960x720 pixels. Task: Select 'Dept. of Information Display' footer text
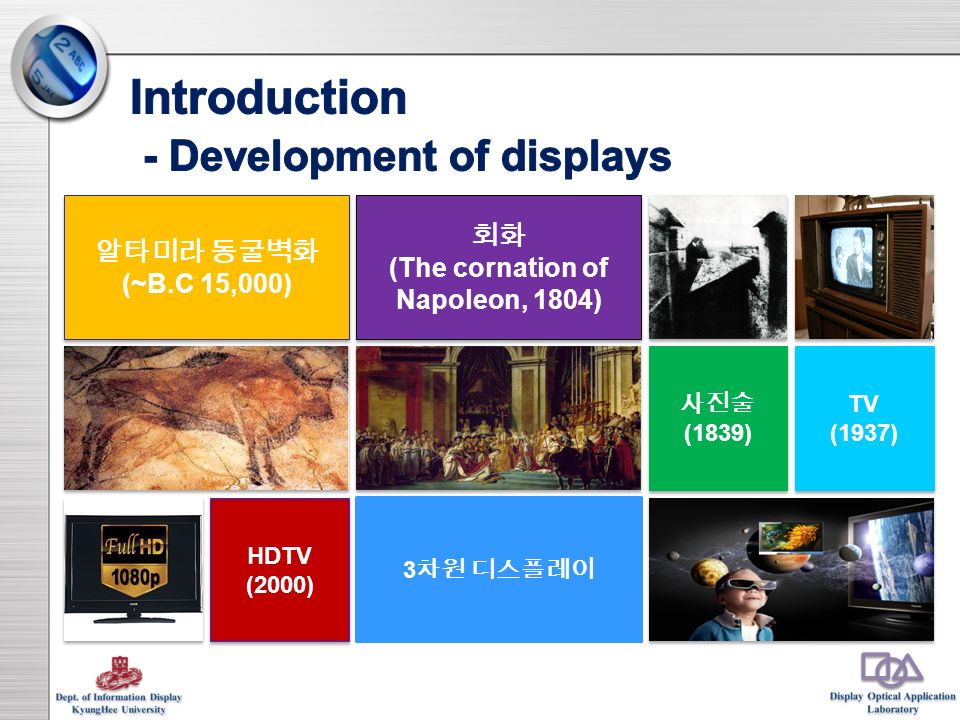pos(119,697)
